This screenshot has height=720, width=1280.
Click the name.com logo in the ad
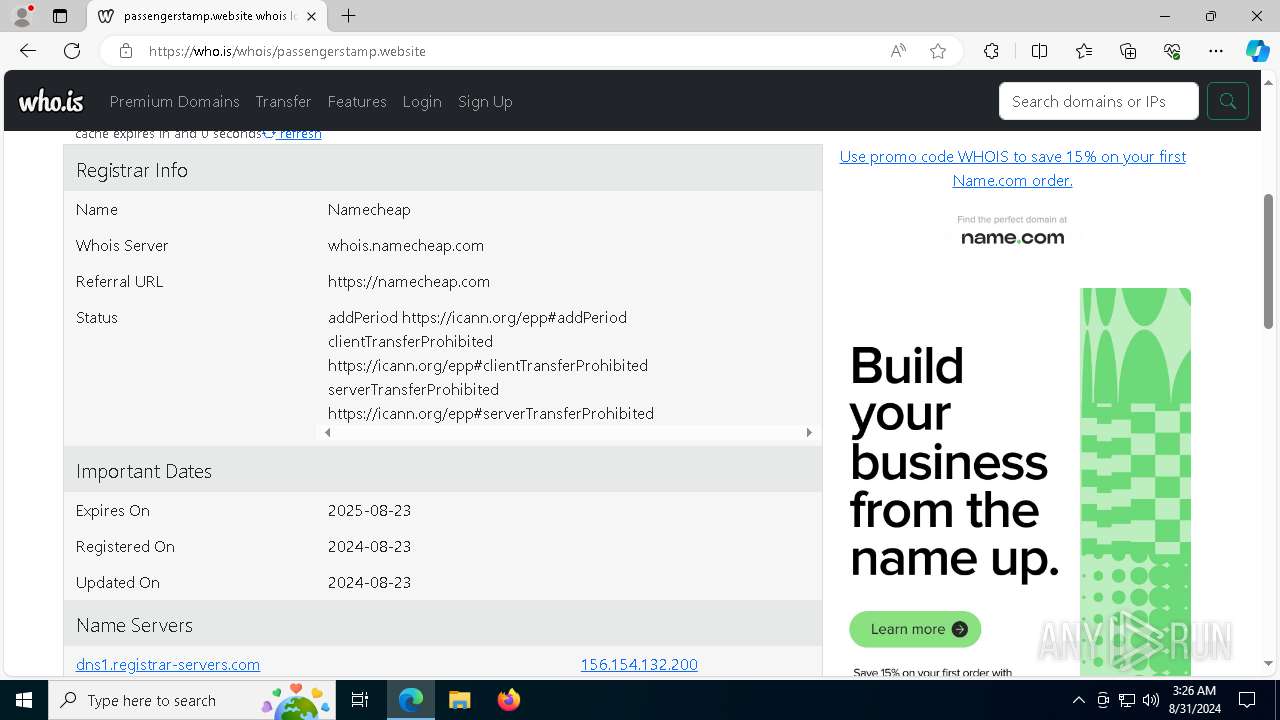(x=1012, y=237)
